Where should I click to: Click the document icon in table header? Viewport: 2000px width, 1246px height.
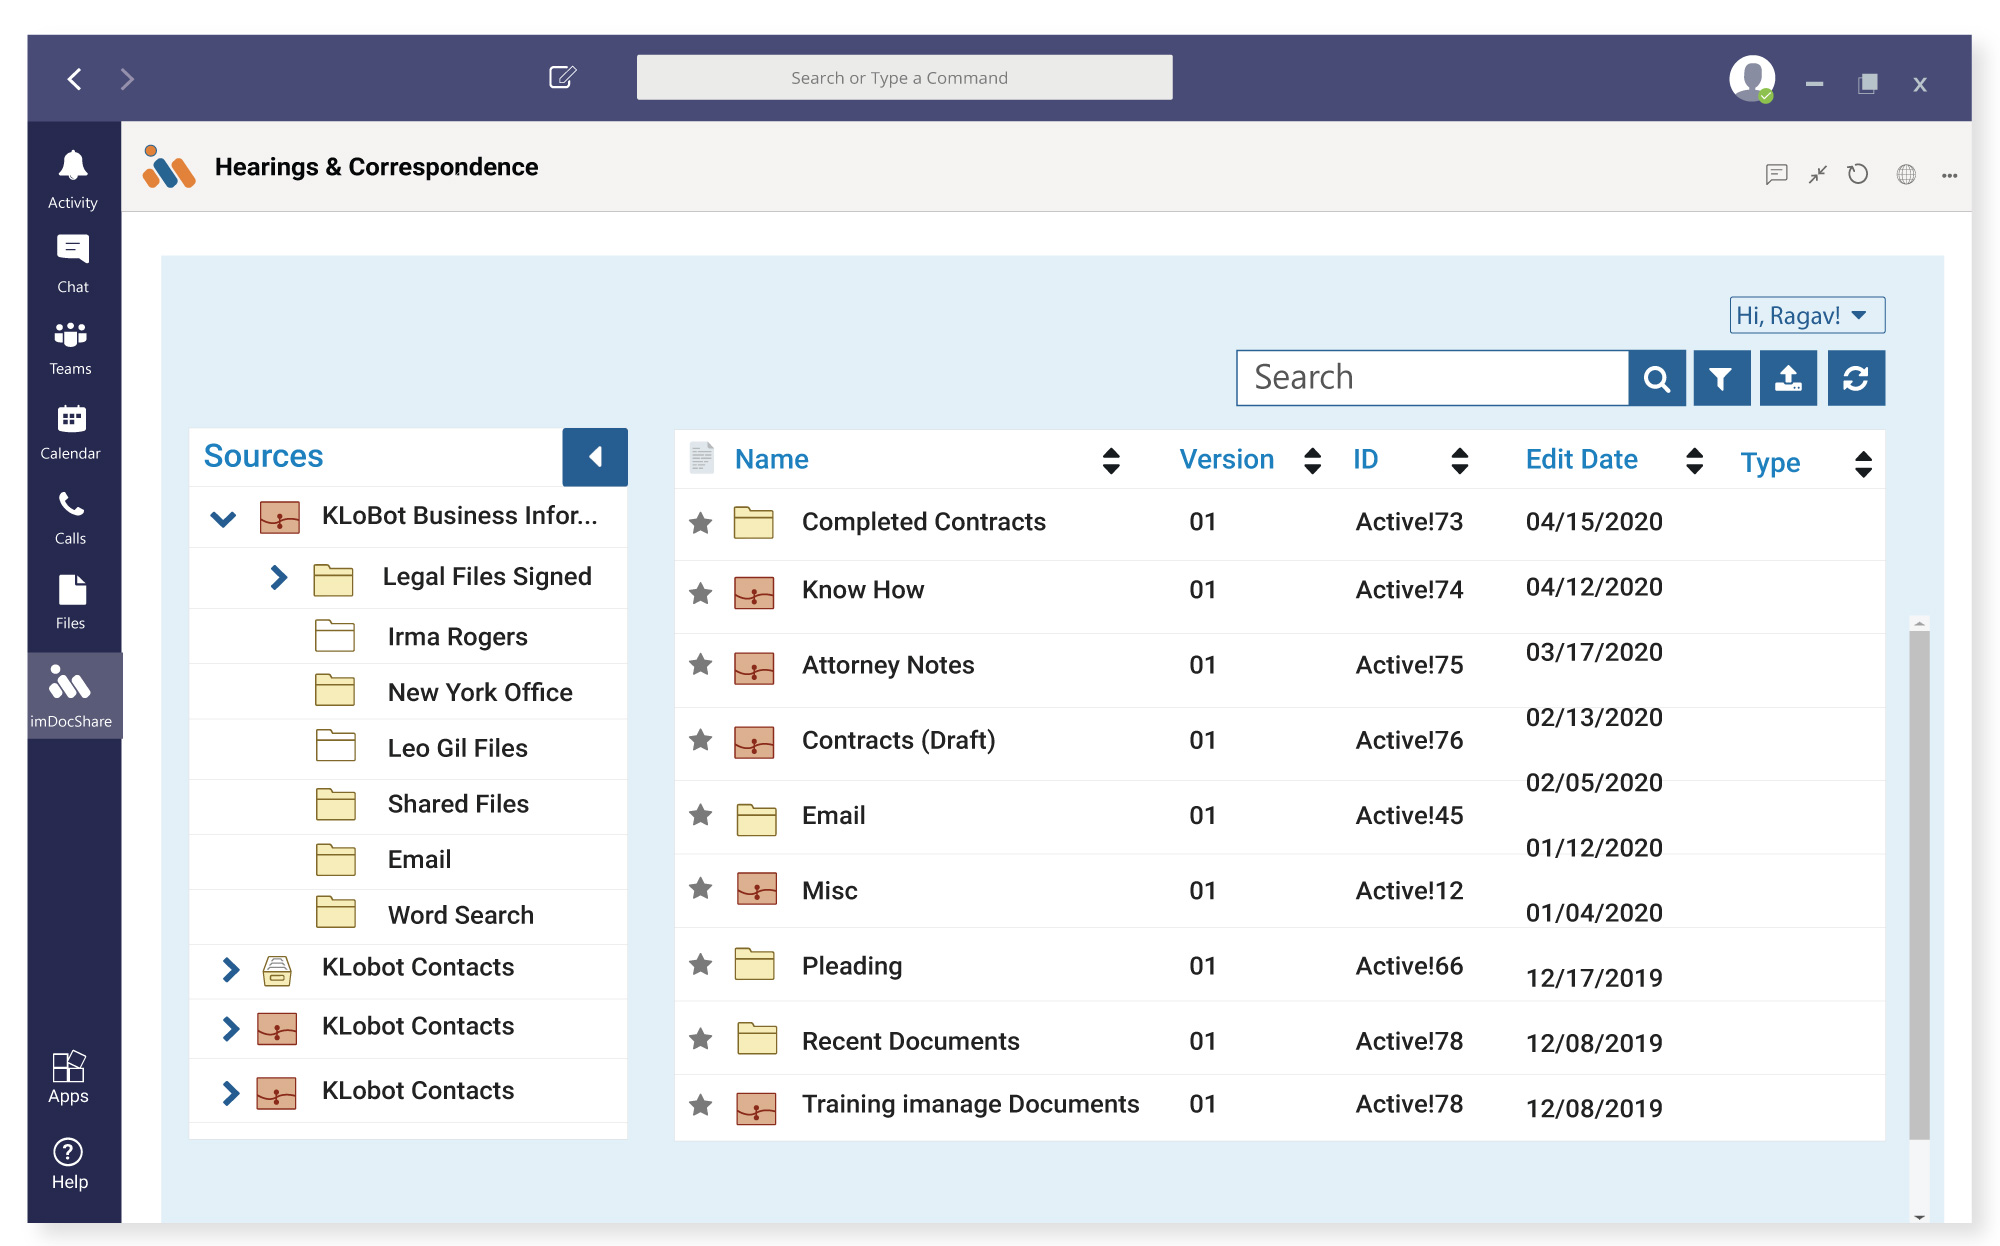(x=702, y=458)
